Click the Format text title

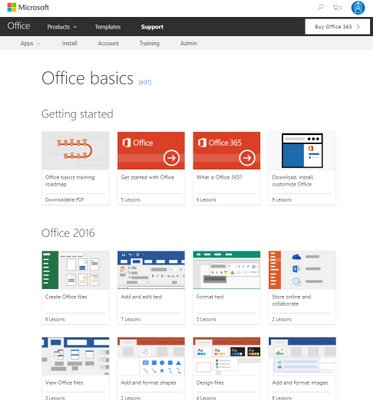tap(210, 297)
